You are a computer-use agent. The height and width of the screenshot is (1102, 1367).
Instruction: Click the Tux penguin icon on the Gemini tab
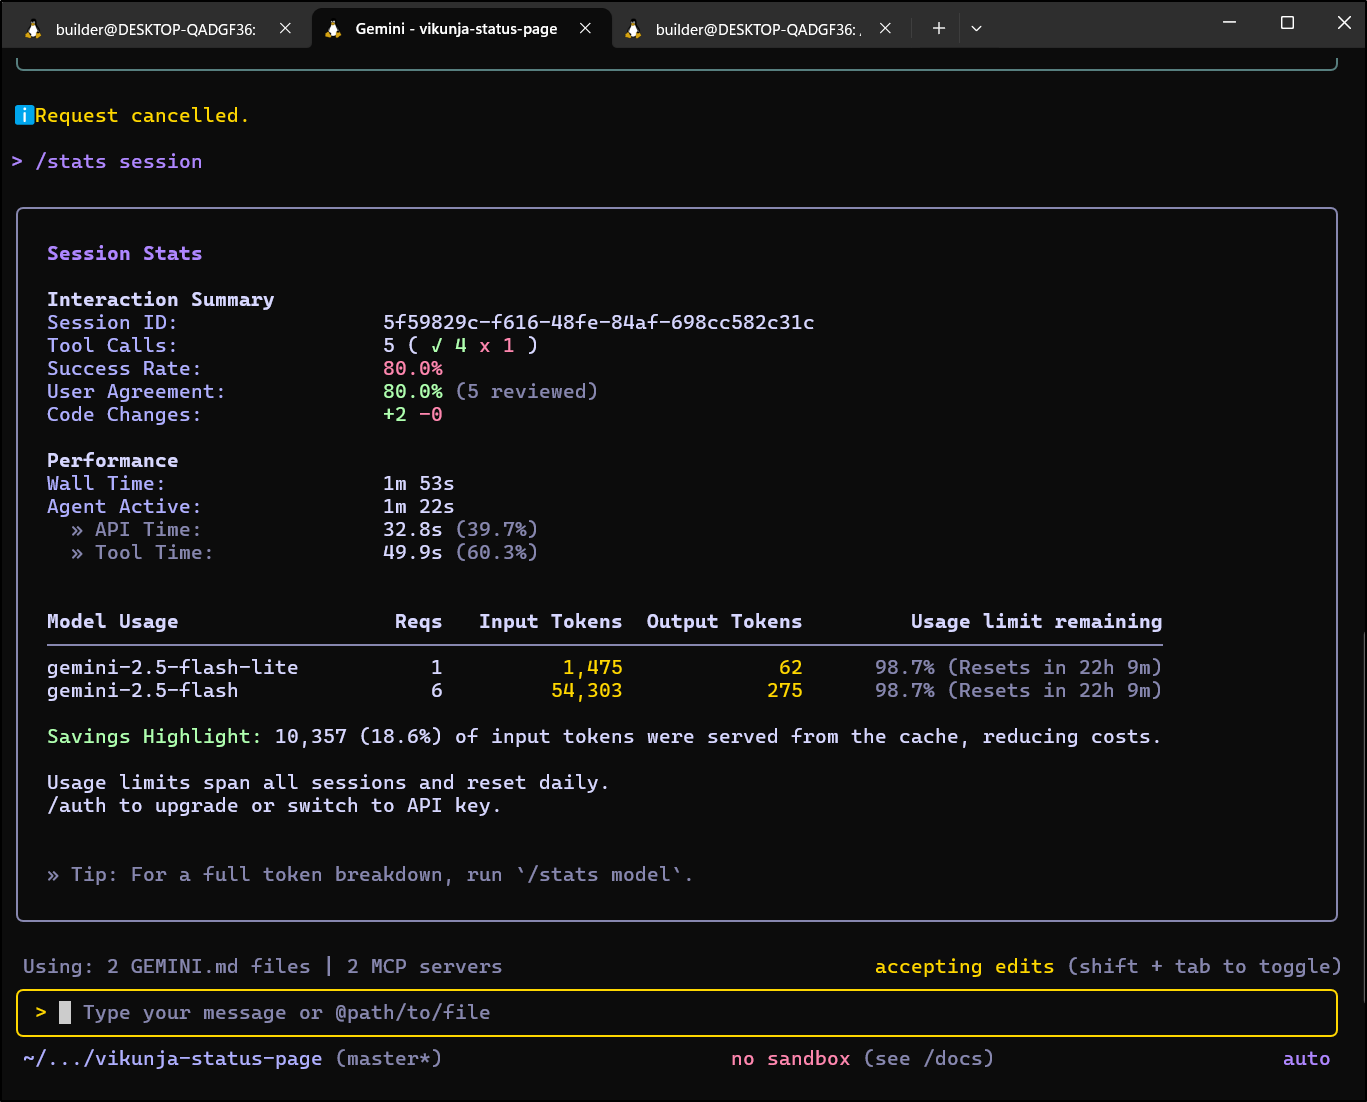(334, 29)
